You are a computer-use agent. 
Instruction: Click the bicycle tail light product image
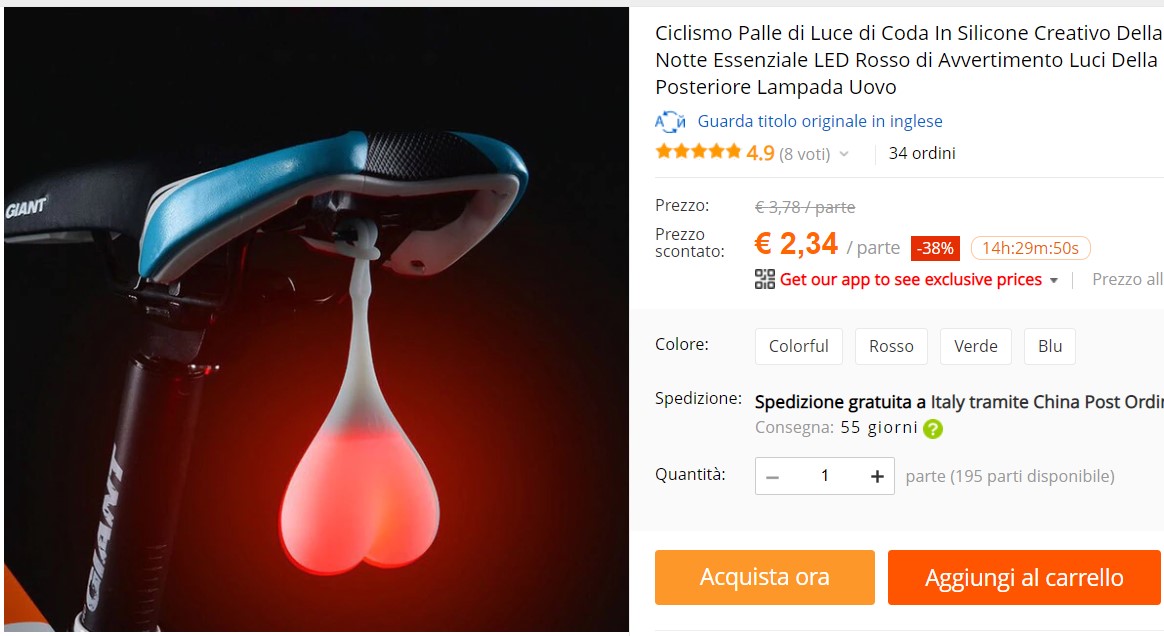pos(316,320)
